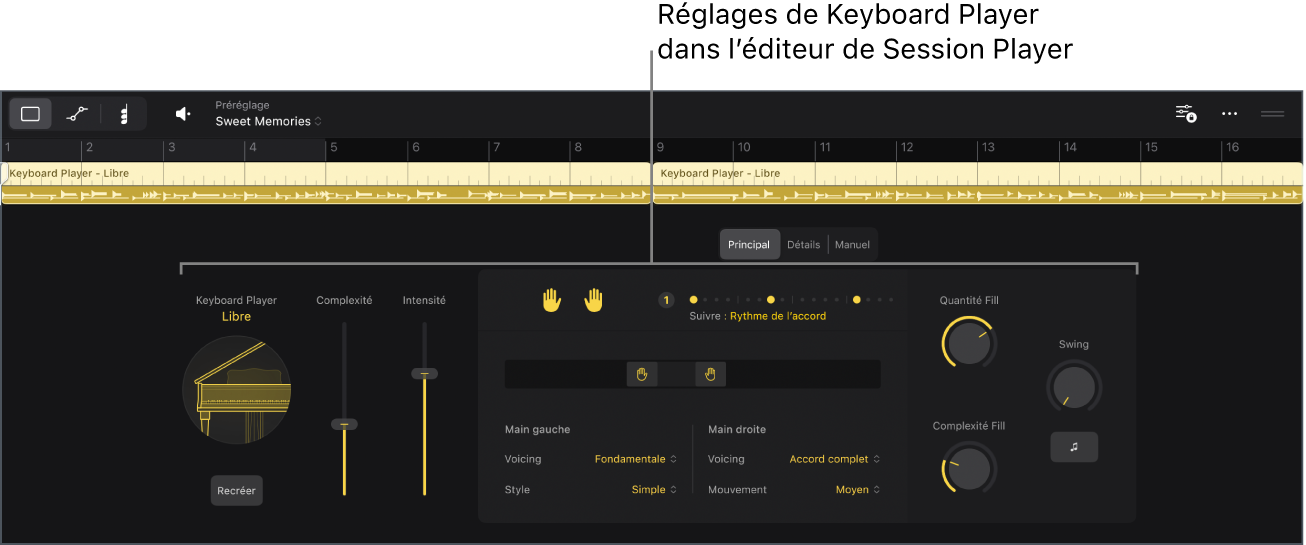
Task: Click the left hand range handle
Action: point(642,375)
